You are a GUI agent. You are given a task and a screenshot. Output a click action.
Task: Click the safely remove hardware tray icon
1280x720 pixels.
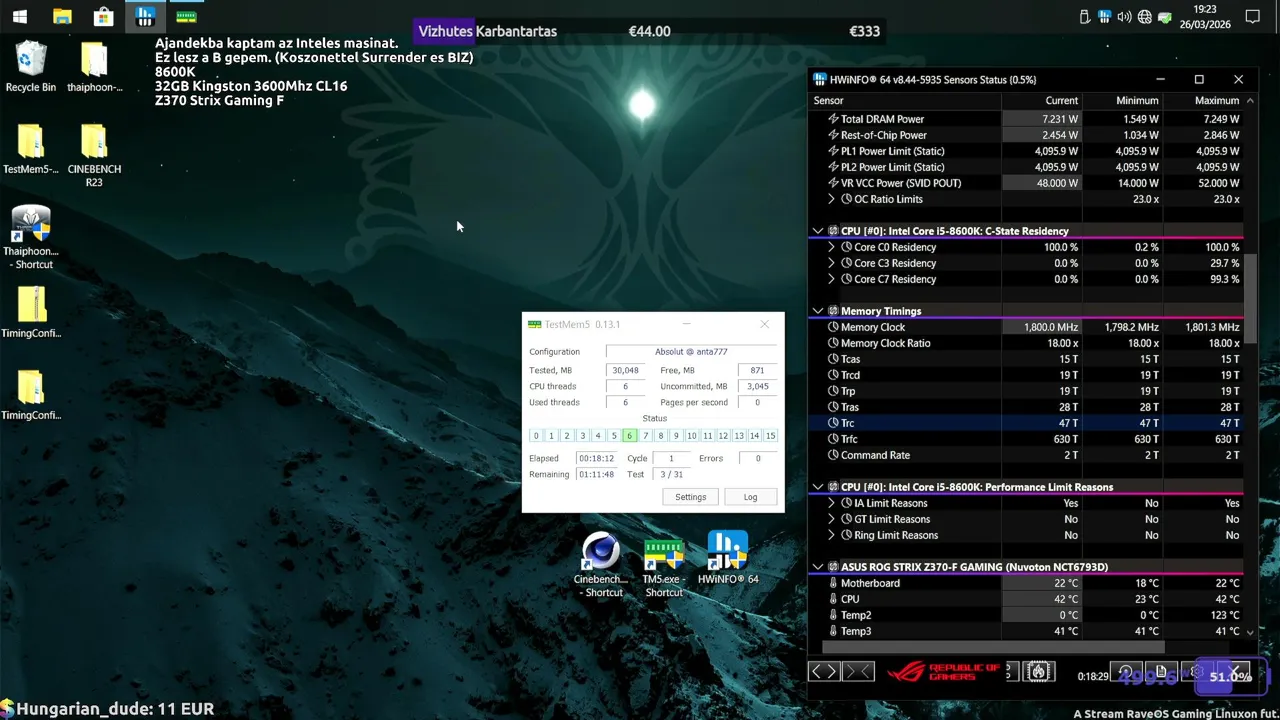tap(1085, 17)
